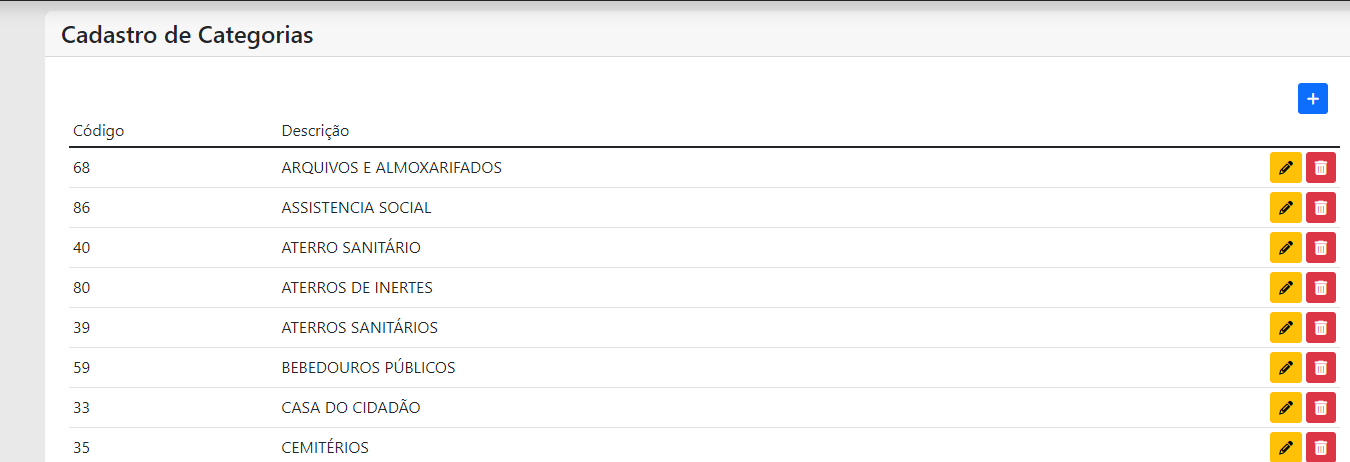This screenshot has height=462, width=1350.
Task: Delete the ATERROS SANITÁRIOS category
Action: (x=1321, y=328)
